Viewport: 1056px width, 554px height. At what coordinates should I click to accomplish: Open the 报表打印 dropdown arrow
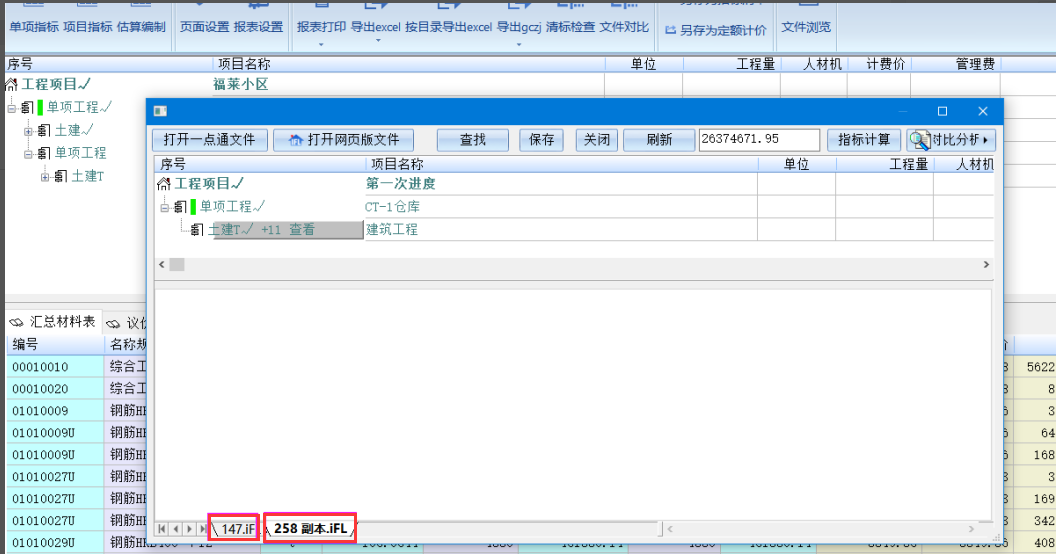coord(321,43)
